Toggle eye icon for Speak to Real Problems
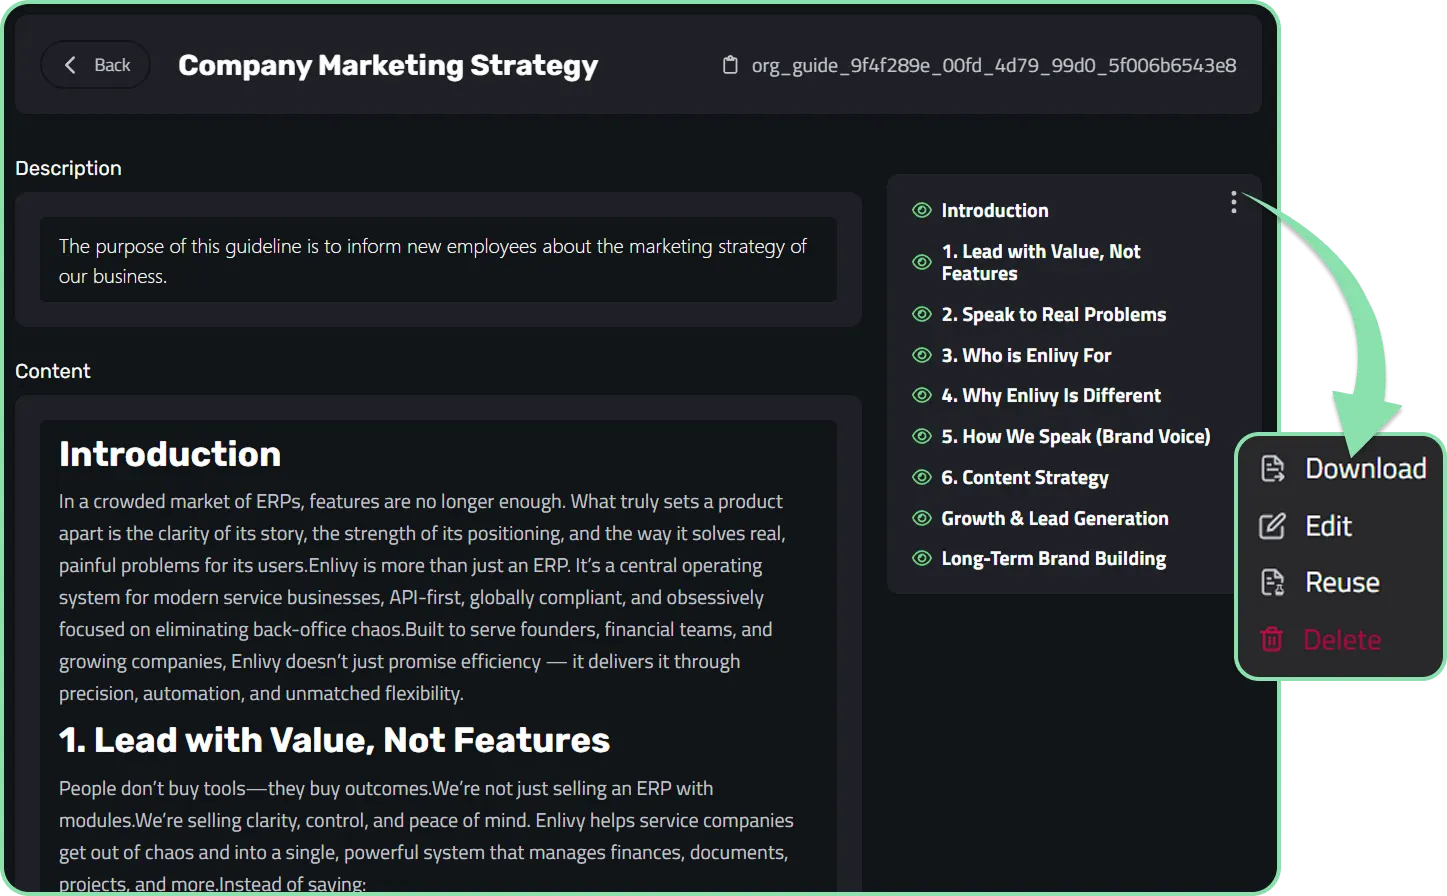 [x=922, y=314]
